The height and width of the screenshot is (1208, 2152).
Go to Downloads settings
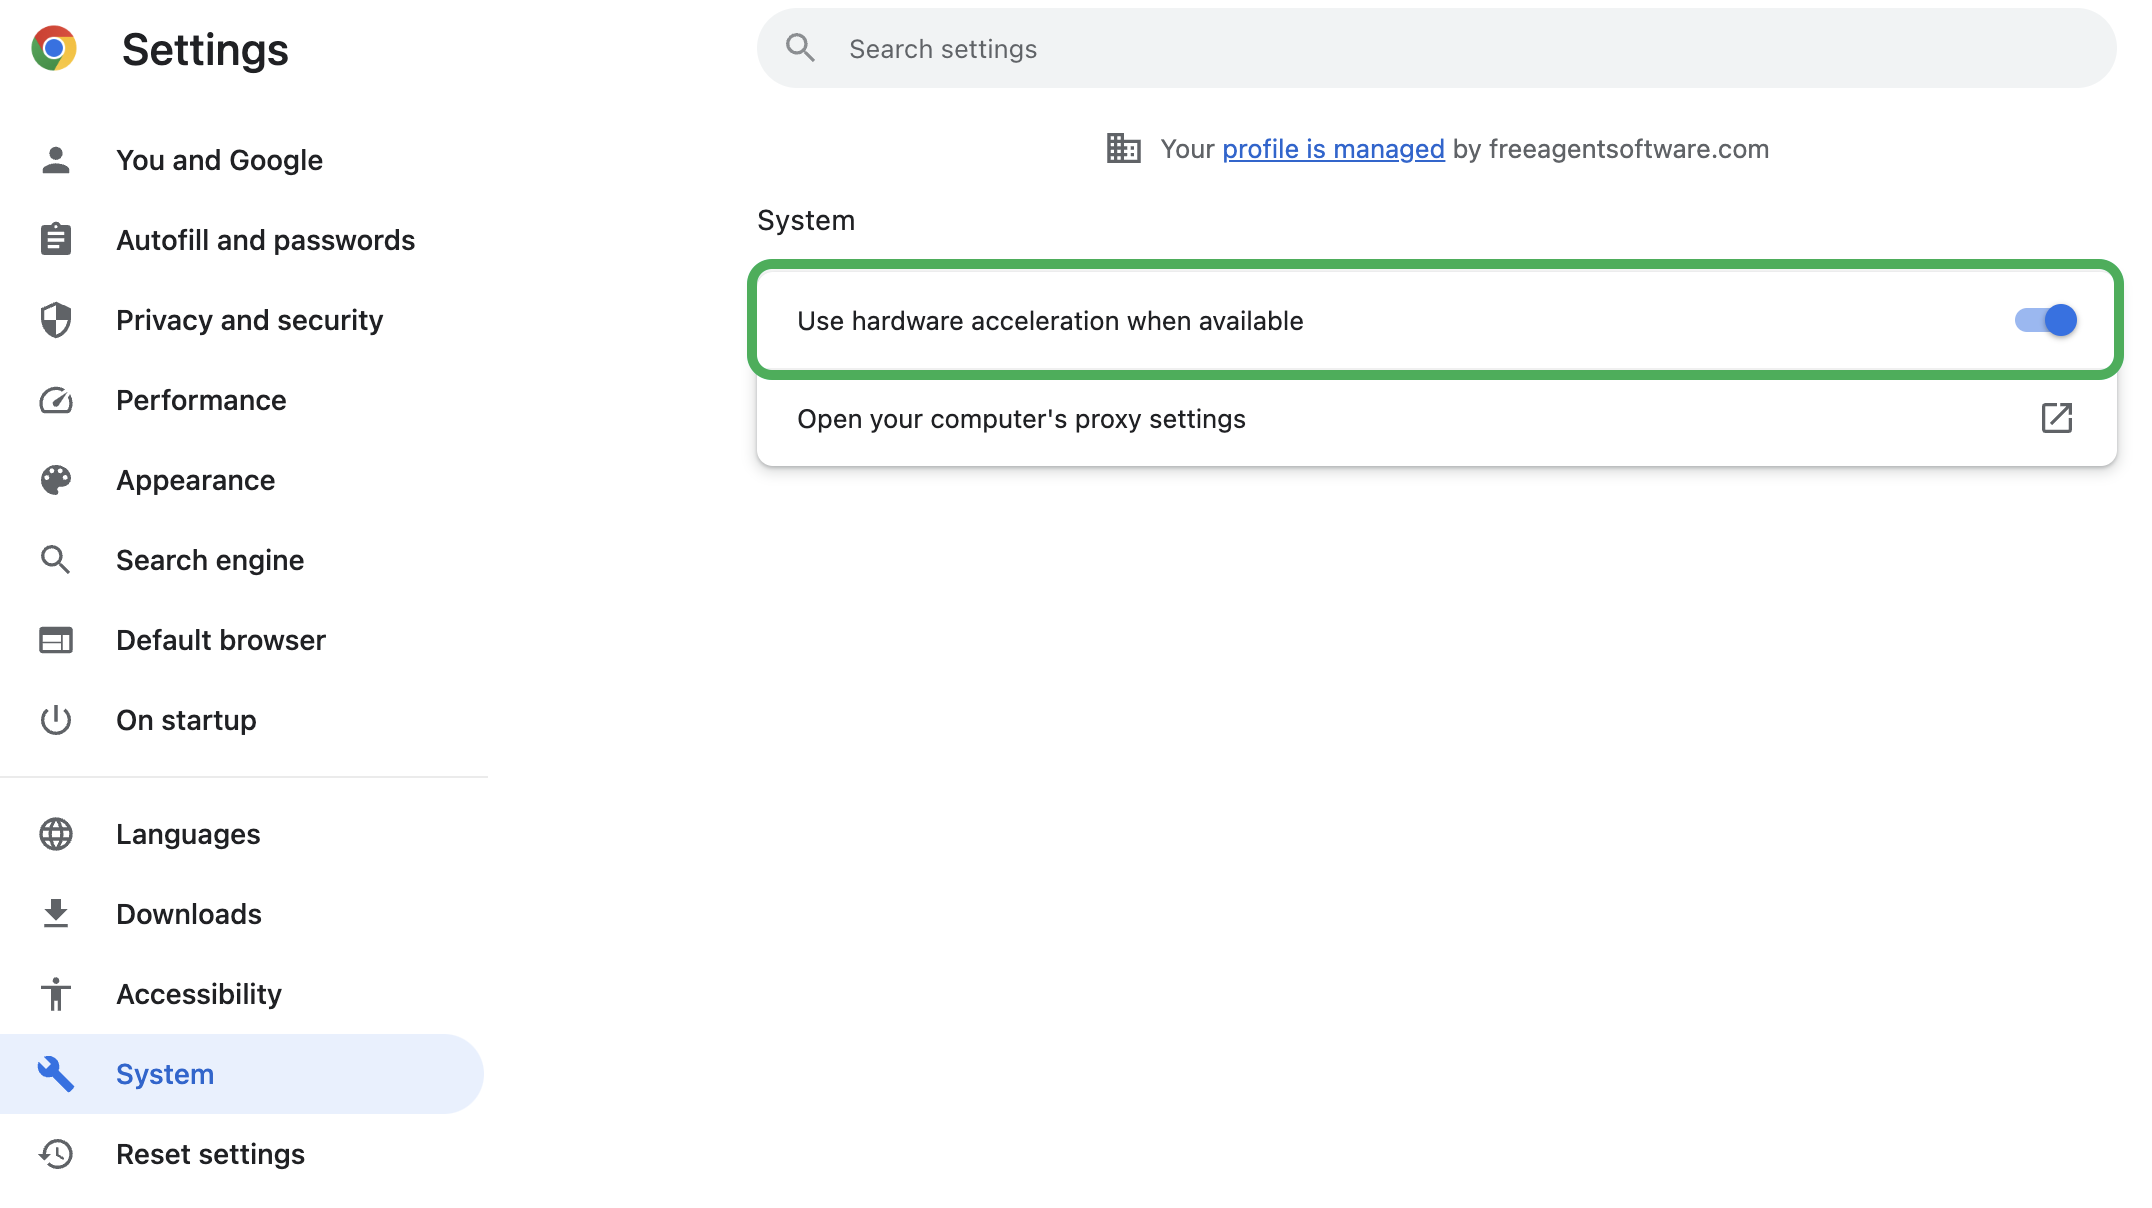pyautogui.click(x=242, y=914)
